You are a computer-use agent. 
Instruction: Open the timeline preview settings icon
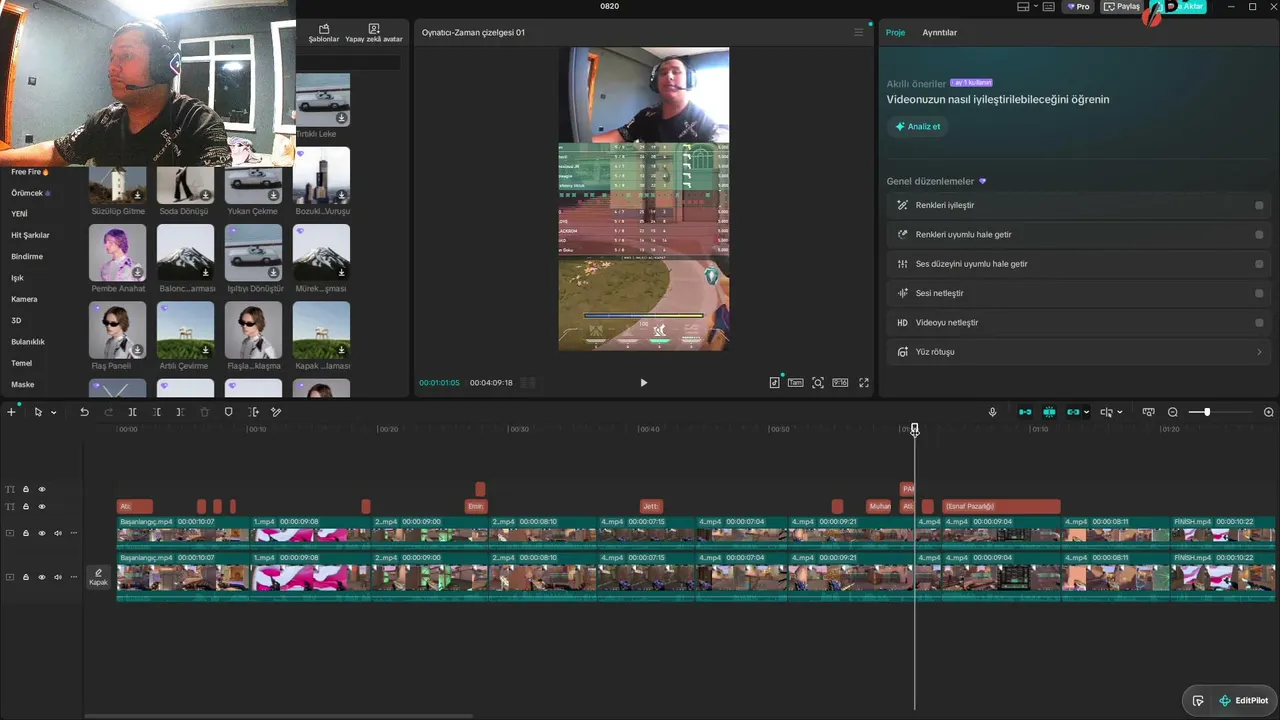(x=1148, y=412)
